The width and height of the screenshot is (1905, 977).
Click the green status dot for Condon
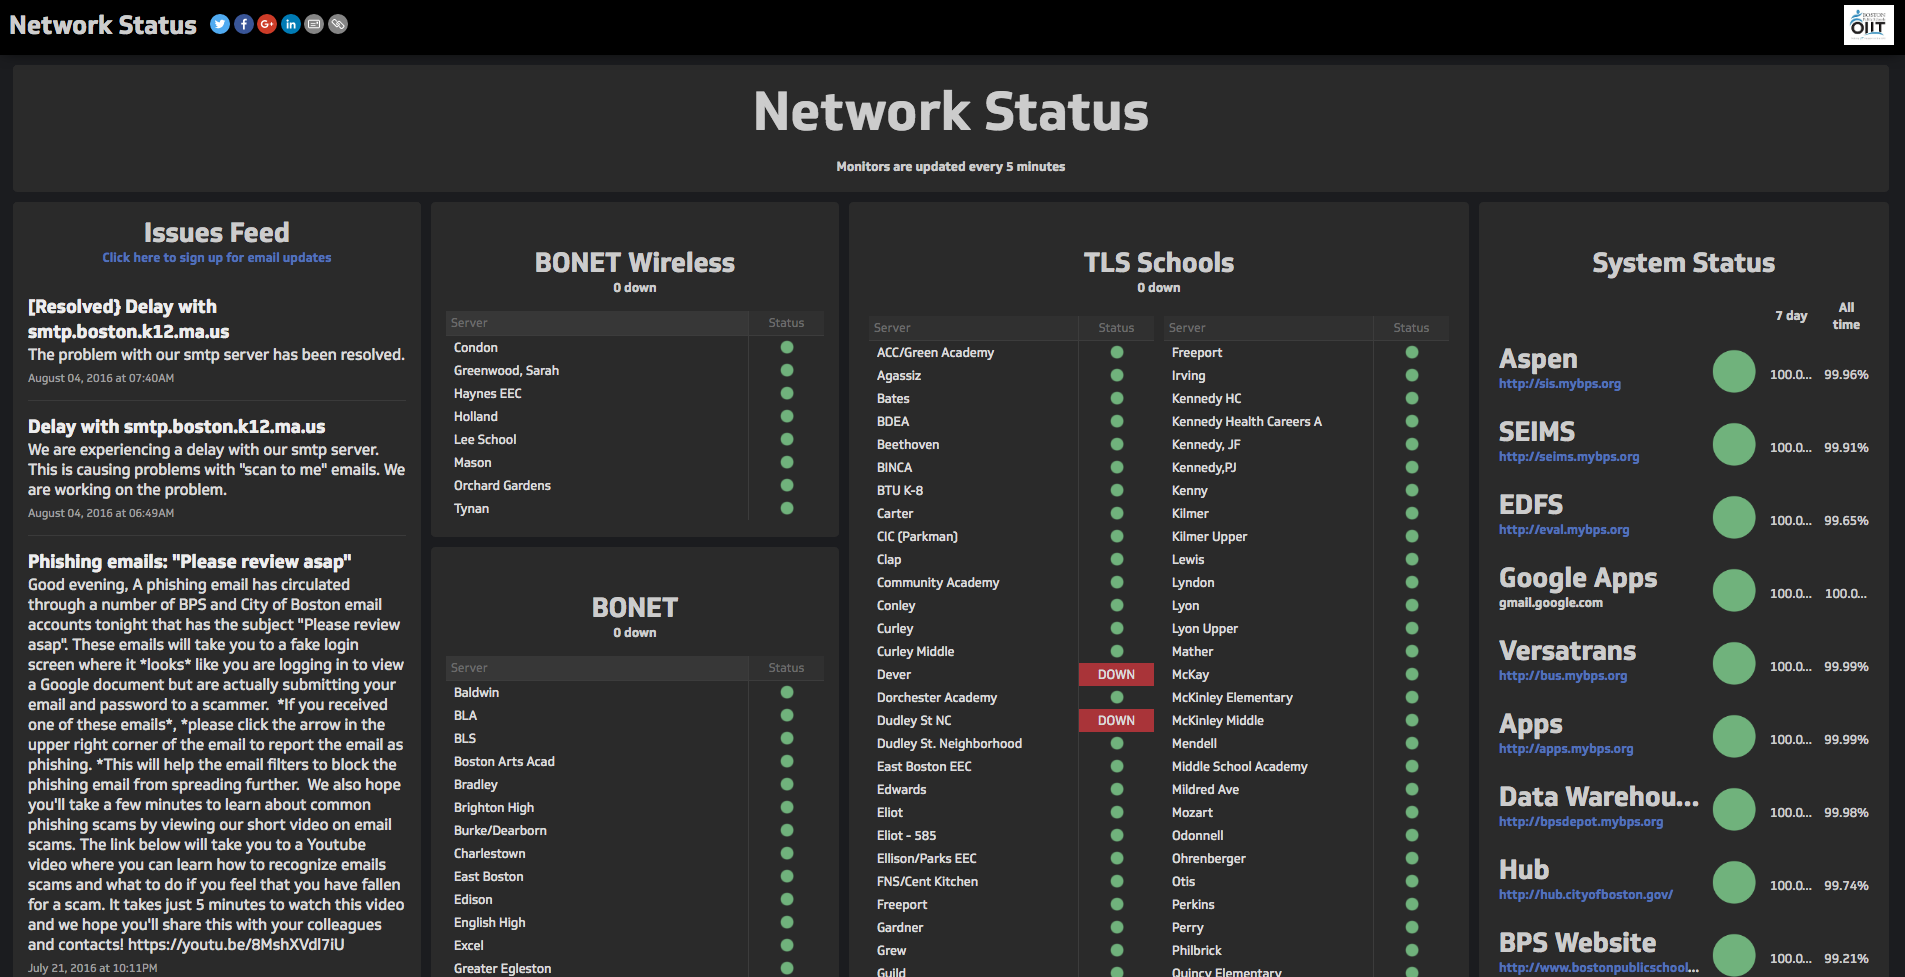tap(787, 347)
